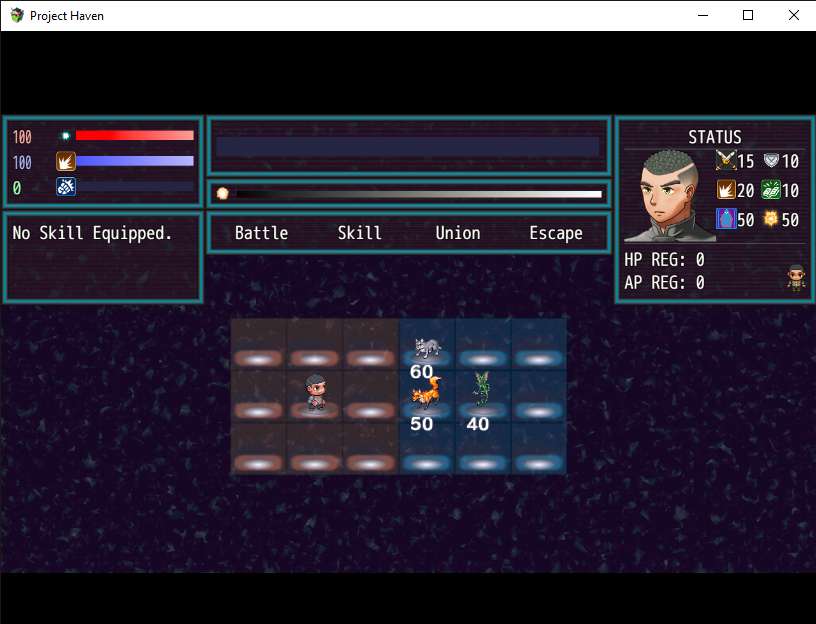Select the brown explosion power icon in STATUS
Screen dimensions: 816x624
click(x=727, y=190)
